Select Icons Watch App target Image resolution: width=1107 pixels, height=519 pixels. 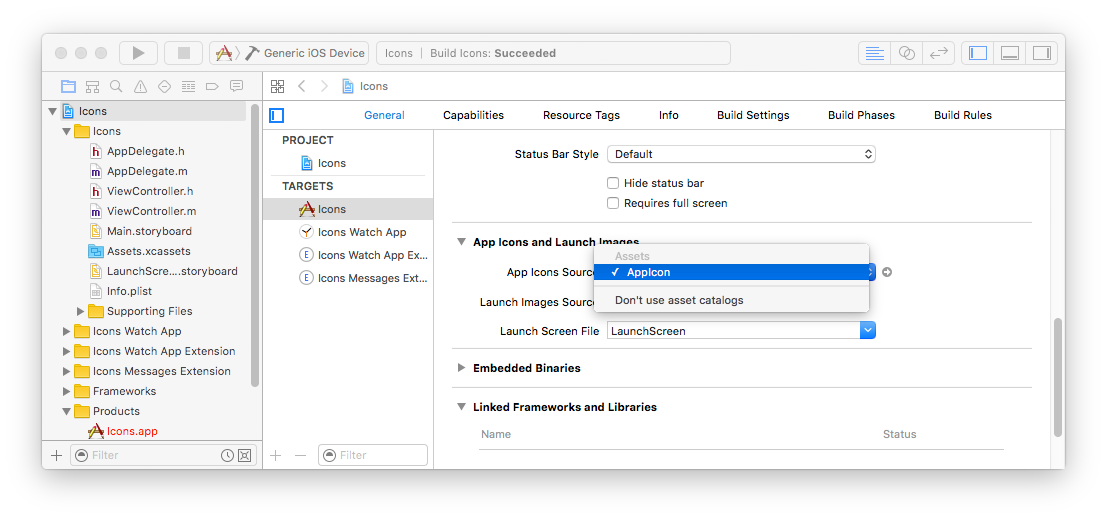coord(361,232)
